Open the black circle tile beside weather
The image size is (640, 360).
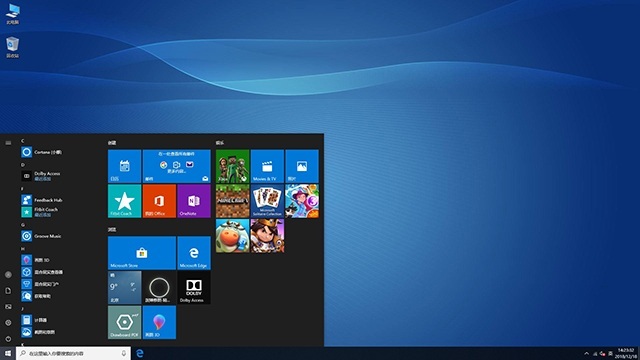click(x=159, y=288)
